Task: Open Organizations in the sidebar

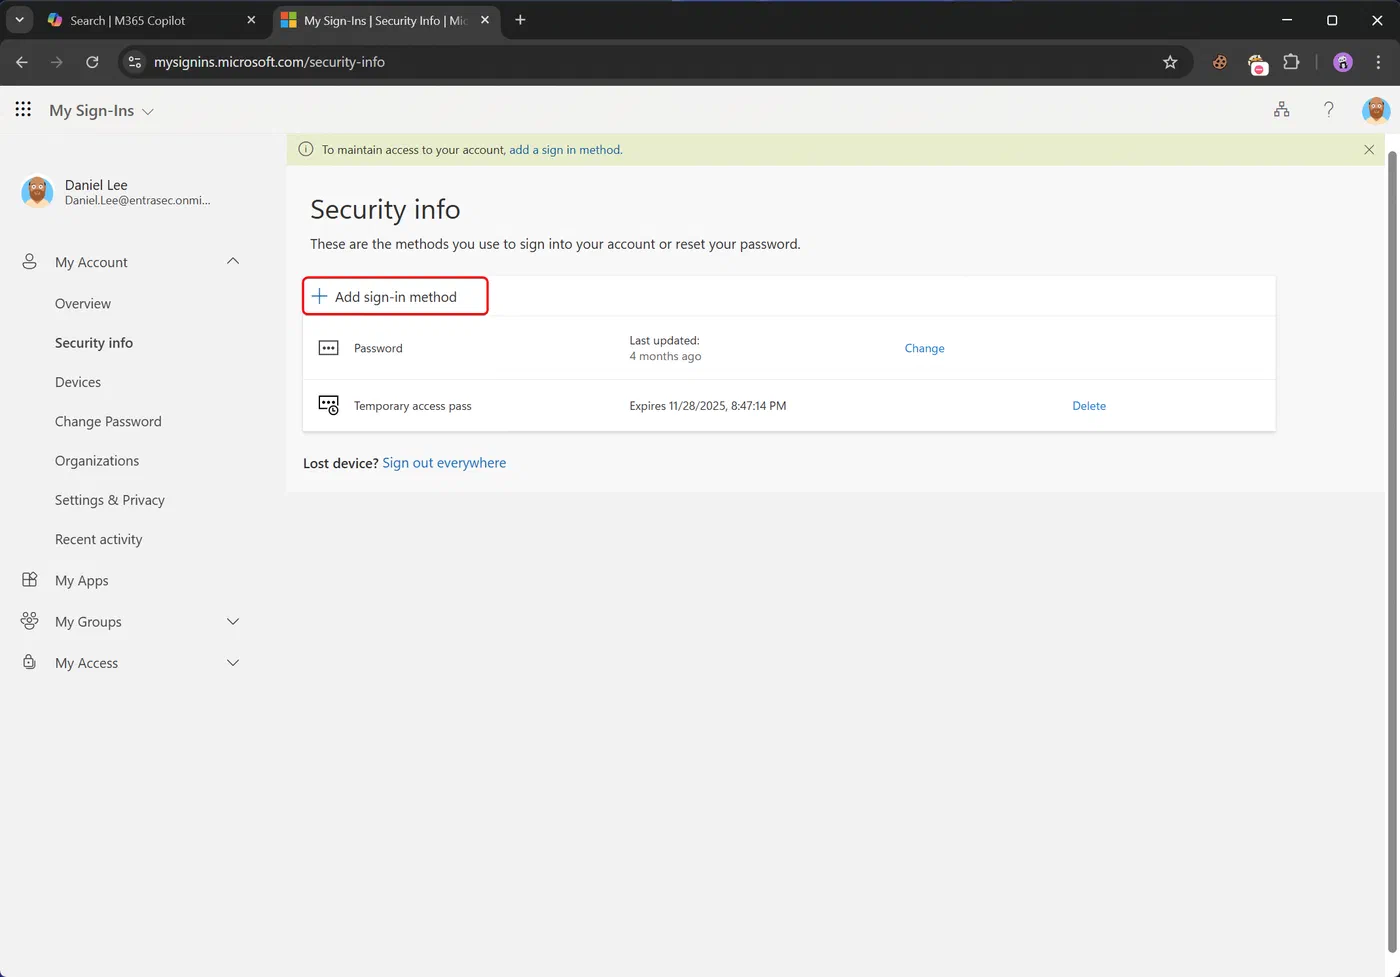Action: [97, 460]
